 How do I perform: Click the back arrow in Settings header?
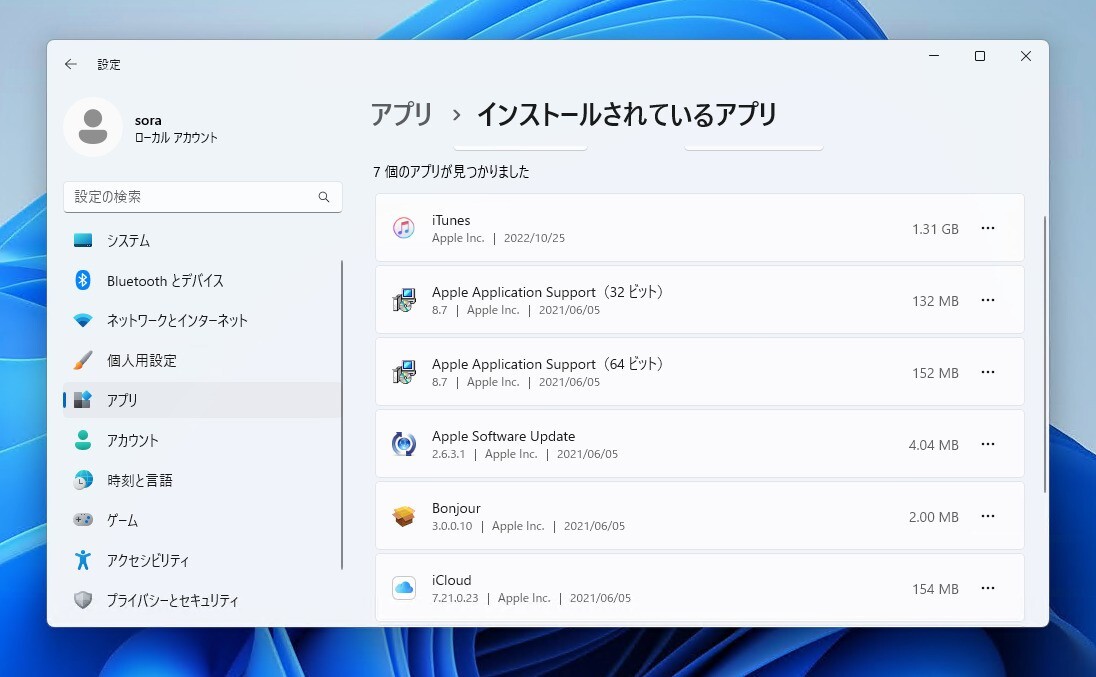click(71, 64)
